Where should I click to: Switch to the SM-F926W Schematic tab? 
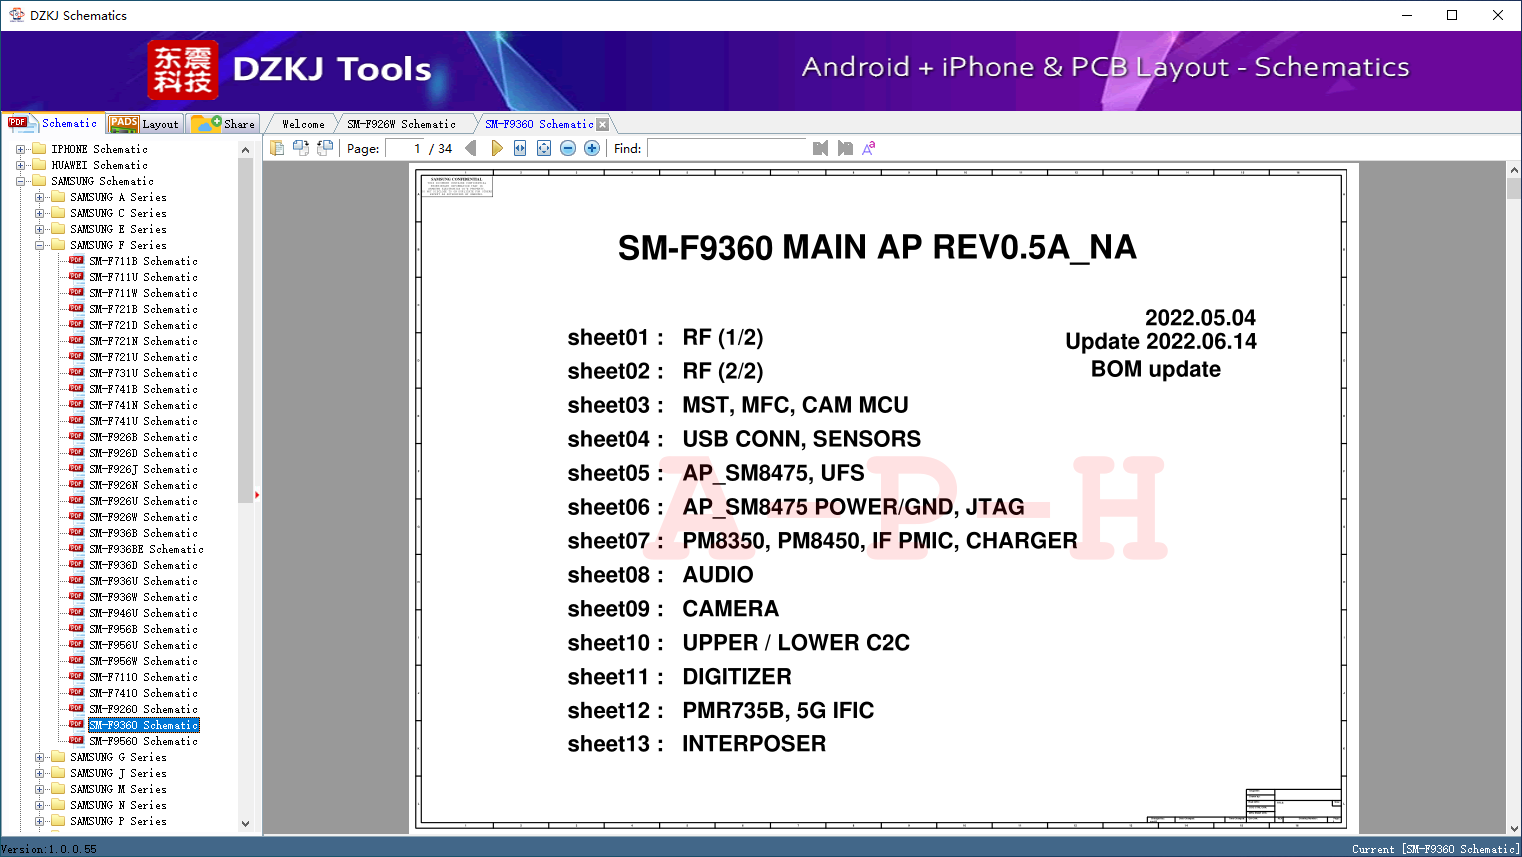(401, 124)
